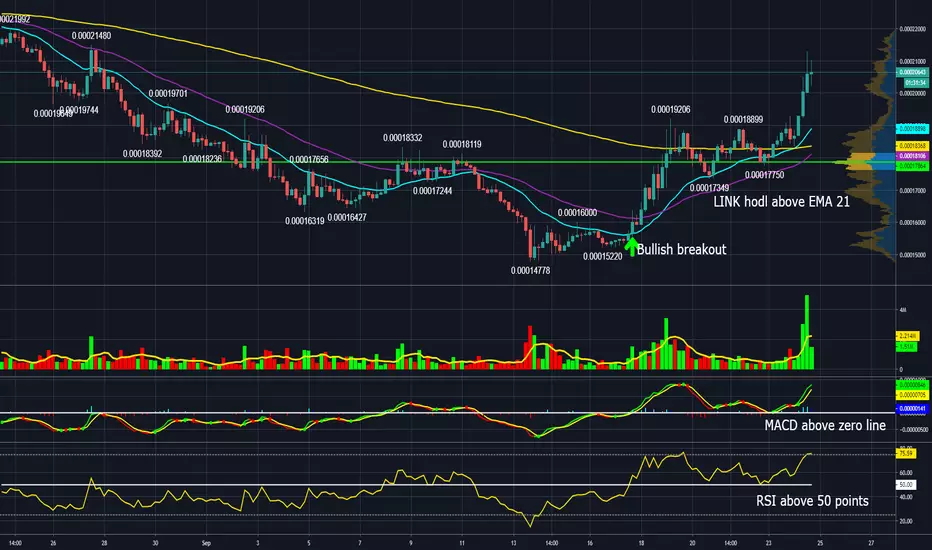Click the 40.00 RSI axis tick
Viewport: 932px width, 550px height.
(x=906, y=497)
